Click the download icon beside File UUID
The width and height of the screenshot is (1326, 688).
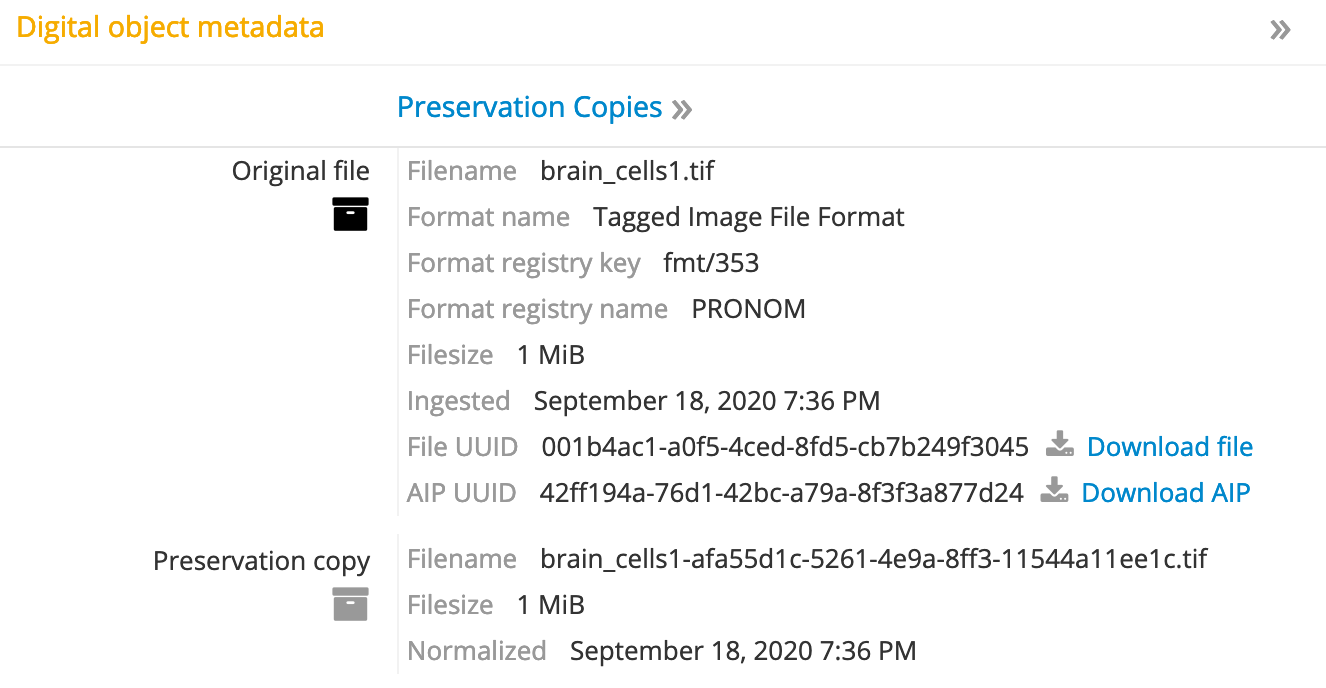point(1060,446)
